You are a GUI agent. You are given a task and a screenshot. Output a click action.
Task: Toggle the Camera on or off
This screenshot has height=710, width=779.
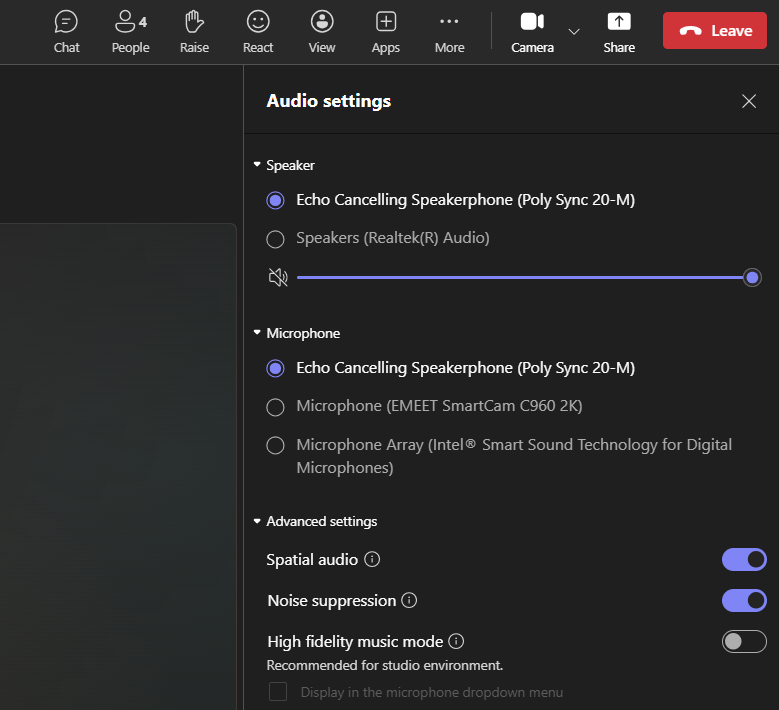(x=532, y=32)
